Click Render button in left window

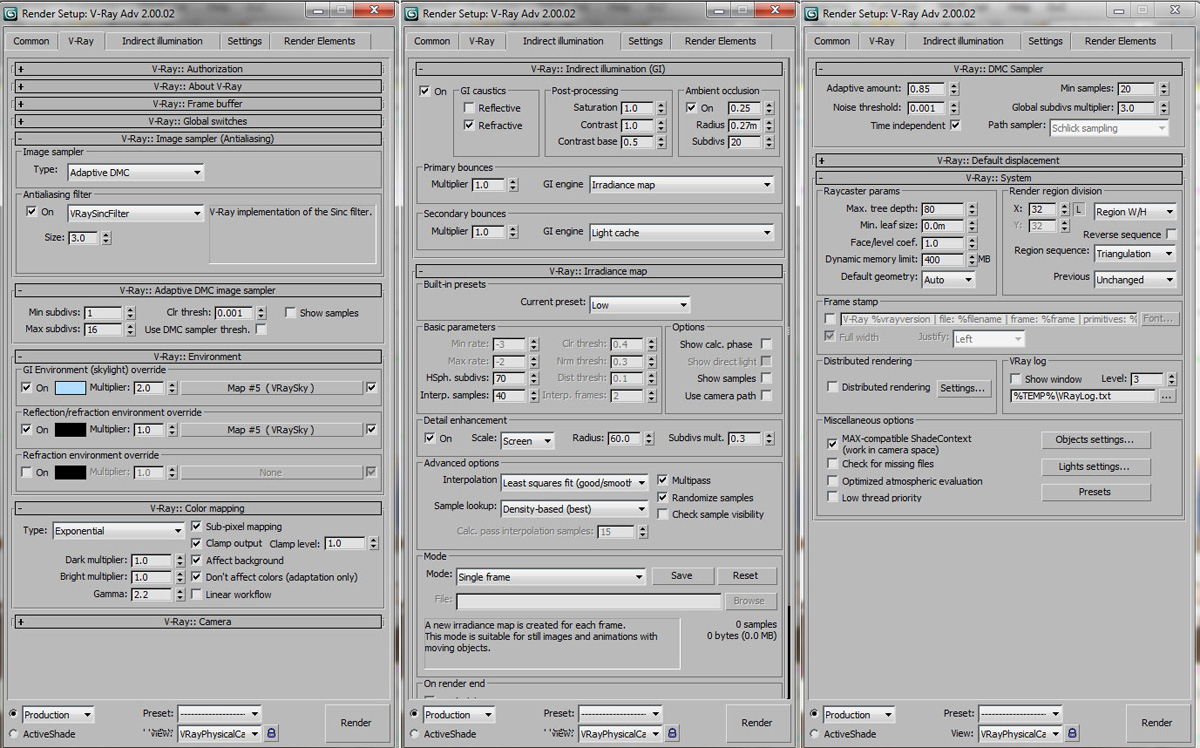pyautogui.click(x=356, y=723)
